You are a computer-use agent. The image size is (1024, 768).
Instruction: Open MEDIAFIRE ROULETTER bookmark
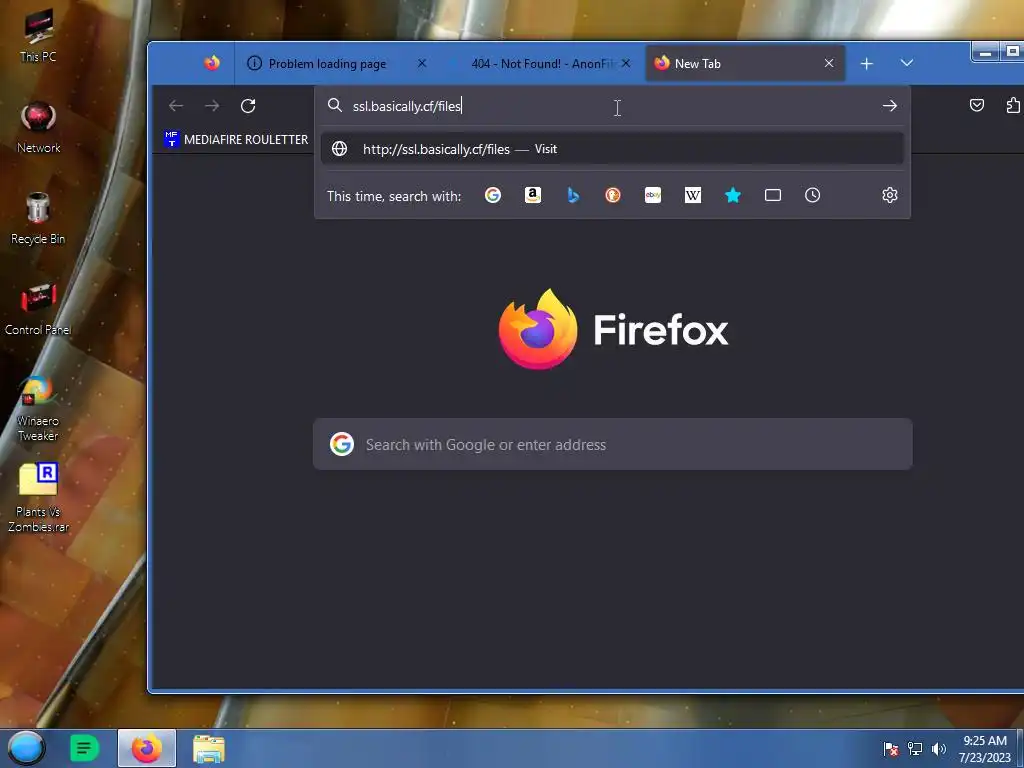(x=236, y=139)
